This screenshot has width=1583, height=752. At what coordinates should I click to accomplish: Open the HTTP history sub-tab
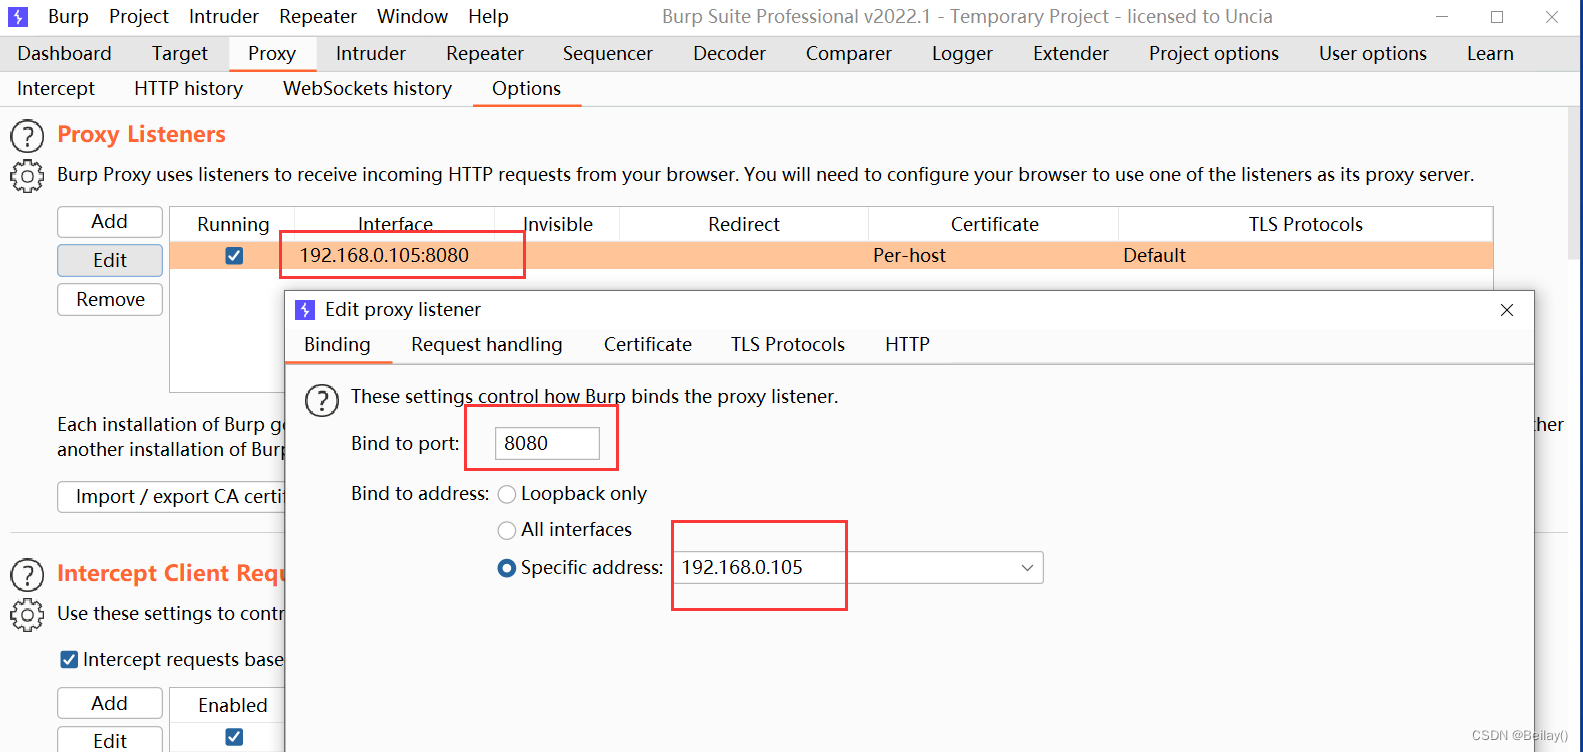[189, 89]
